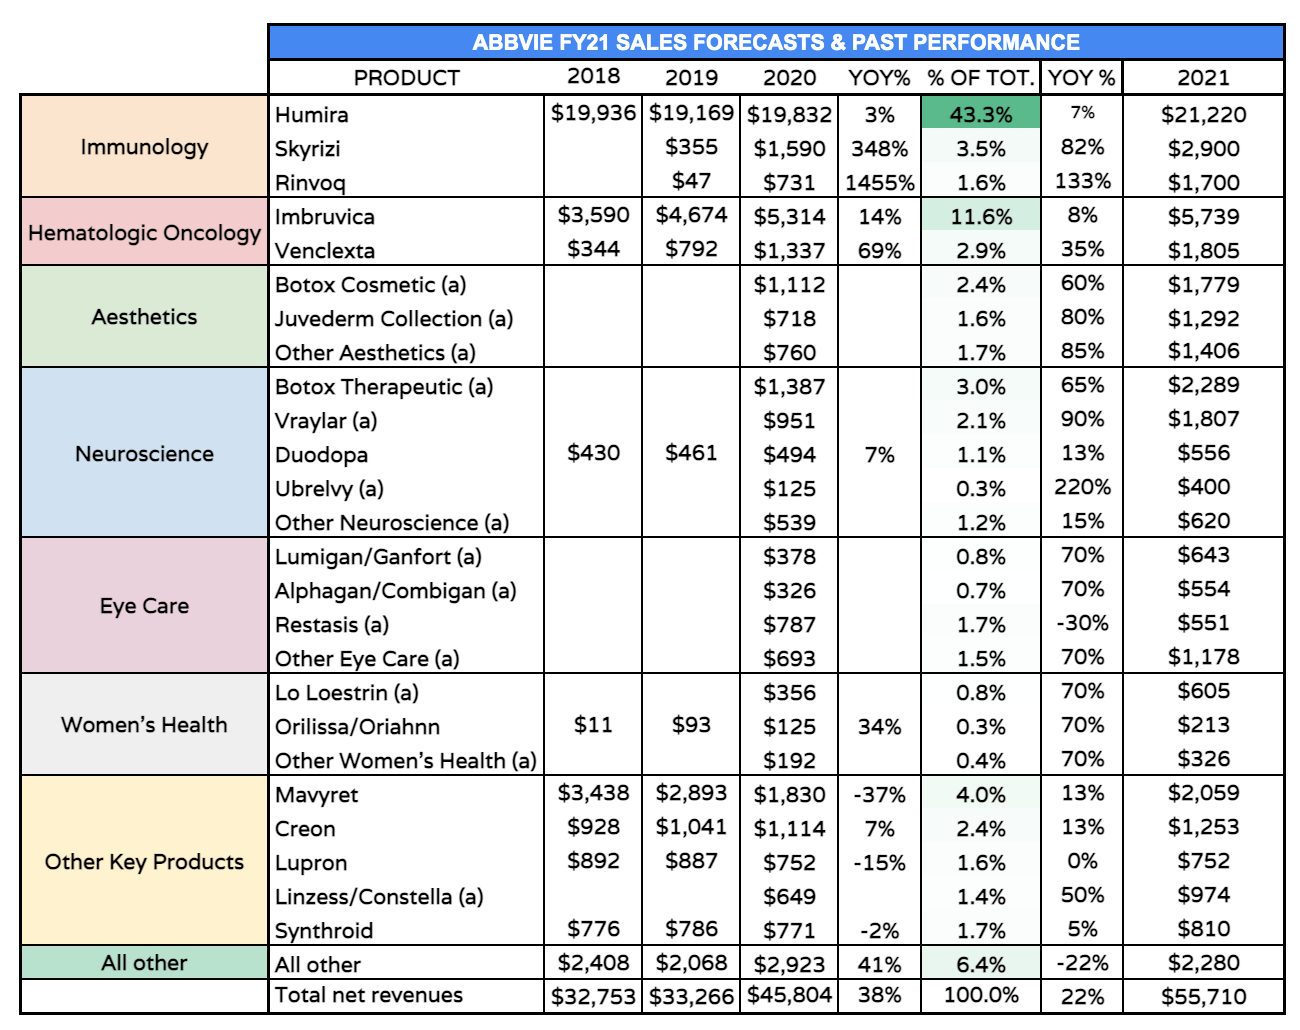
Task: Click the Women's Health category cell
Action: 144,725
